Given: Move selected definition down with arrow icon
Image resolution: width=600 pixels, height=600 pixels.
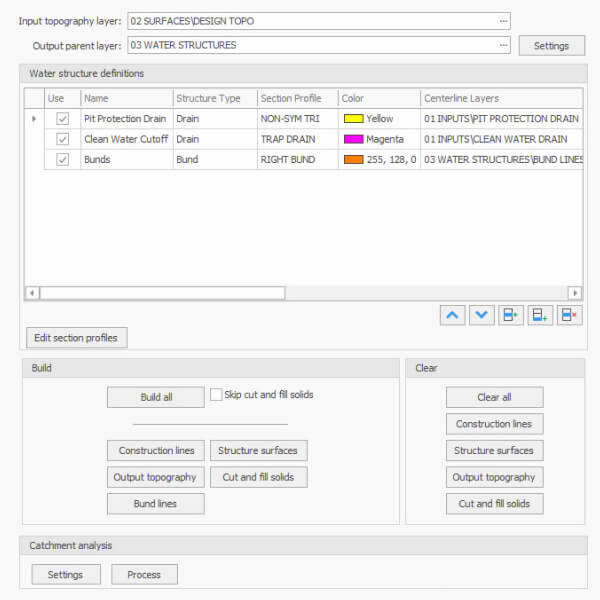Looking at the screenshot, I should 481,315.
